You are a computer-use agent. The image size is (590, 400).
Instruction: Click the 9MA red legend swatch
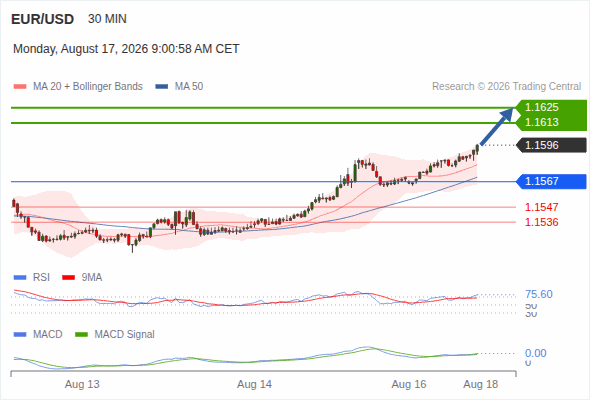tap(68, 278)
